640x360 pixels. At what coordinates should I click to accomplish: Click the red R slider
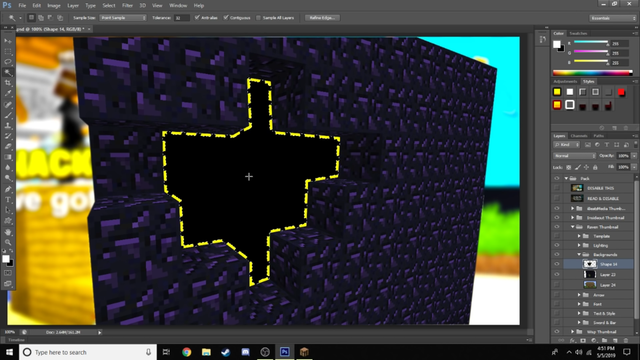(591, 42)
